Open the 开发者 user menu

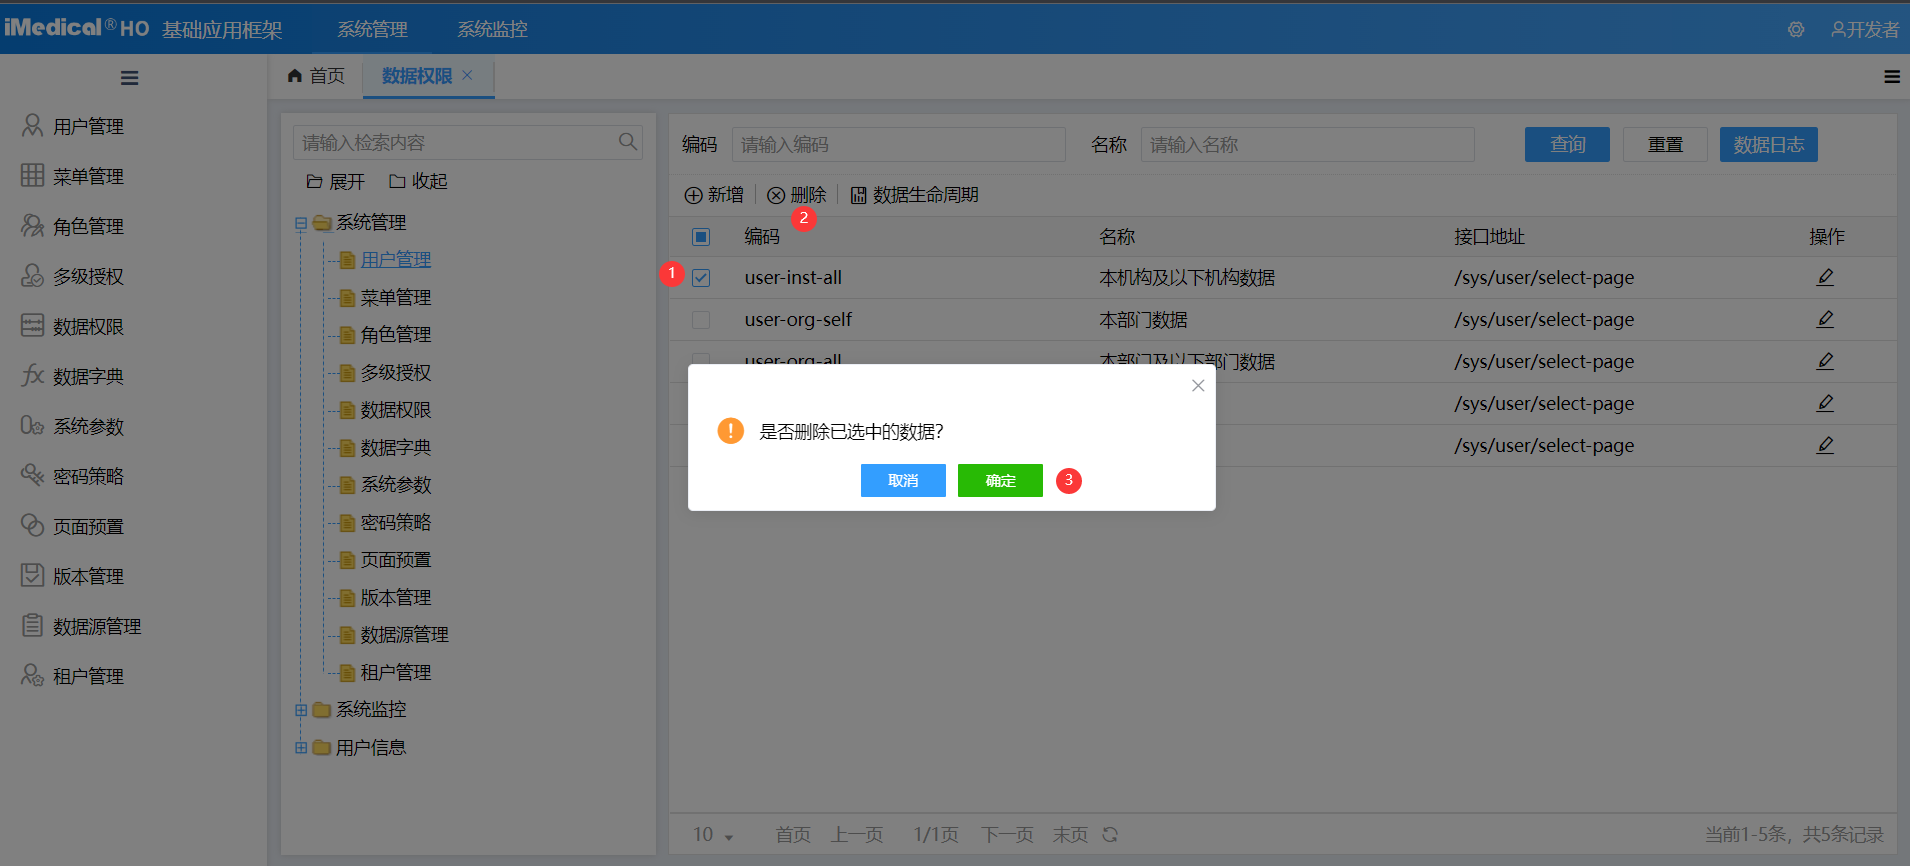point(1865,30)
